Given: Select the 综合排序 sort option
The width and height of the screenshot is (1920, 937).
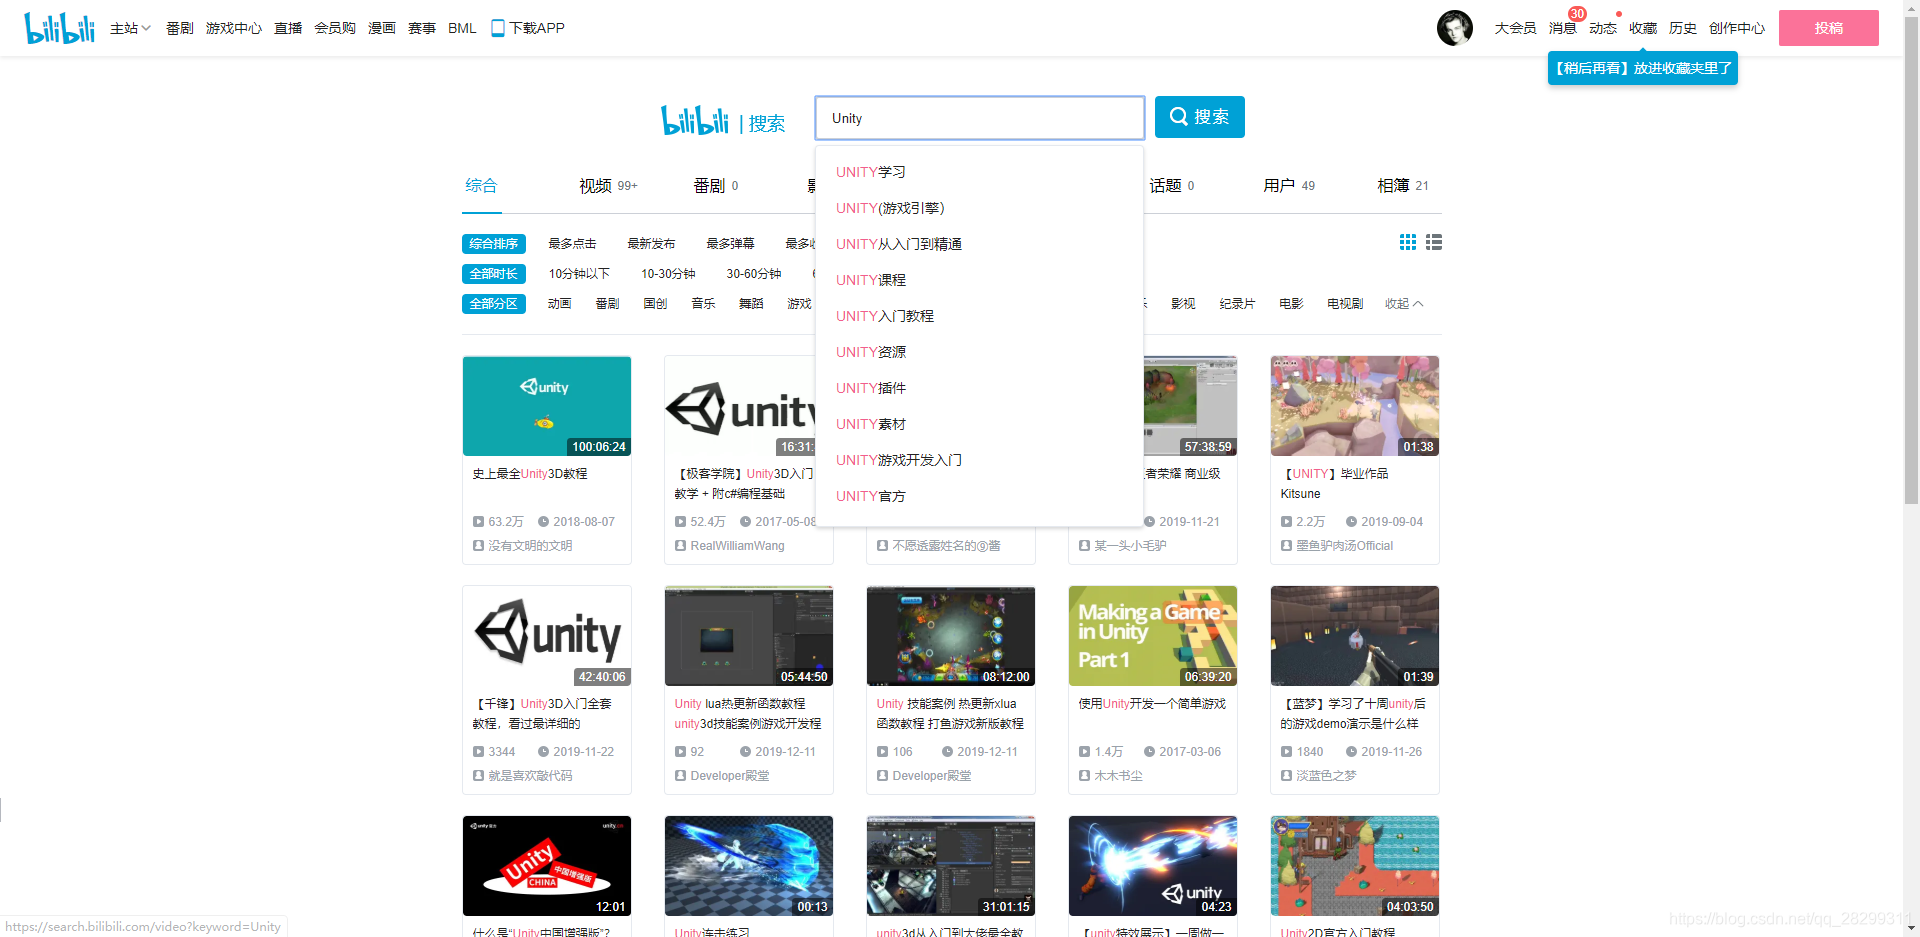Looking at the screenshot, I should pos(494,244).
